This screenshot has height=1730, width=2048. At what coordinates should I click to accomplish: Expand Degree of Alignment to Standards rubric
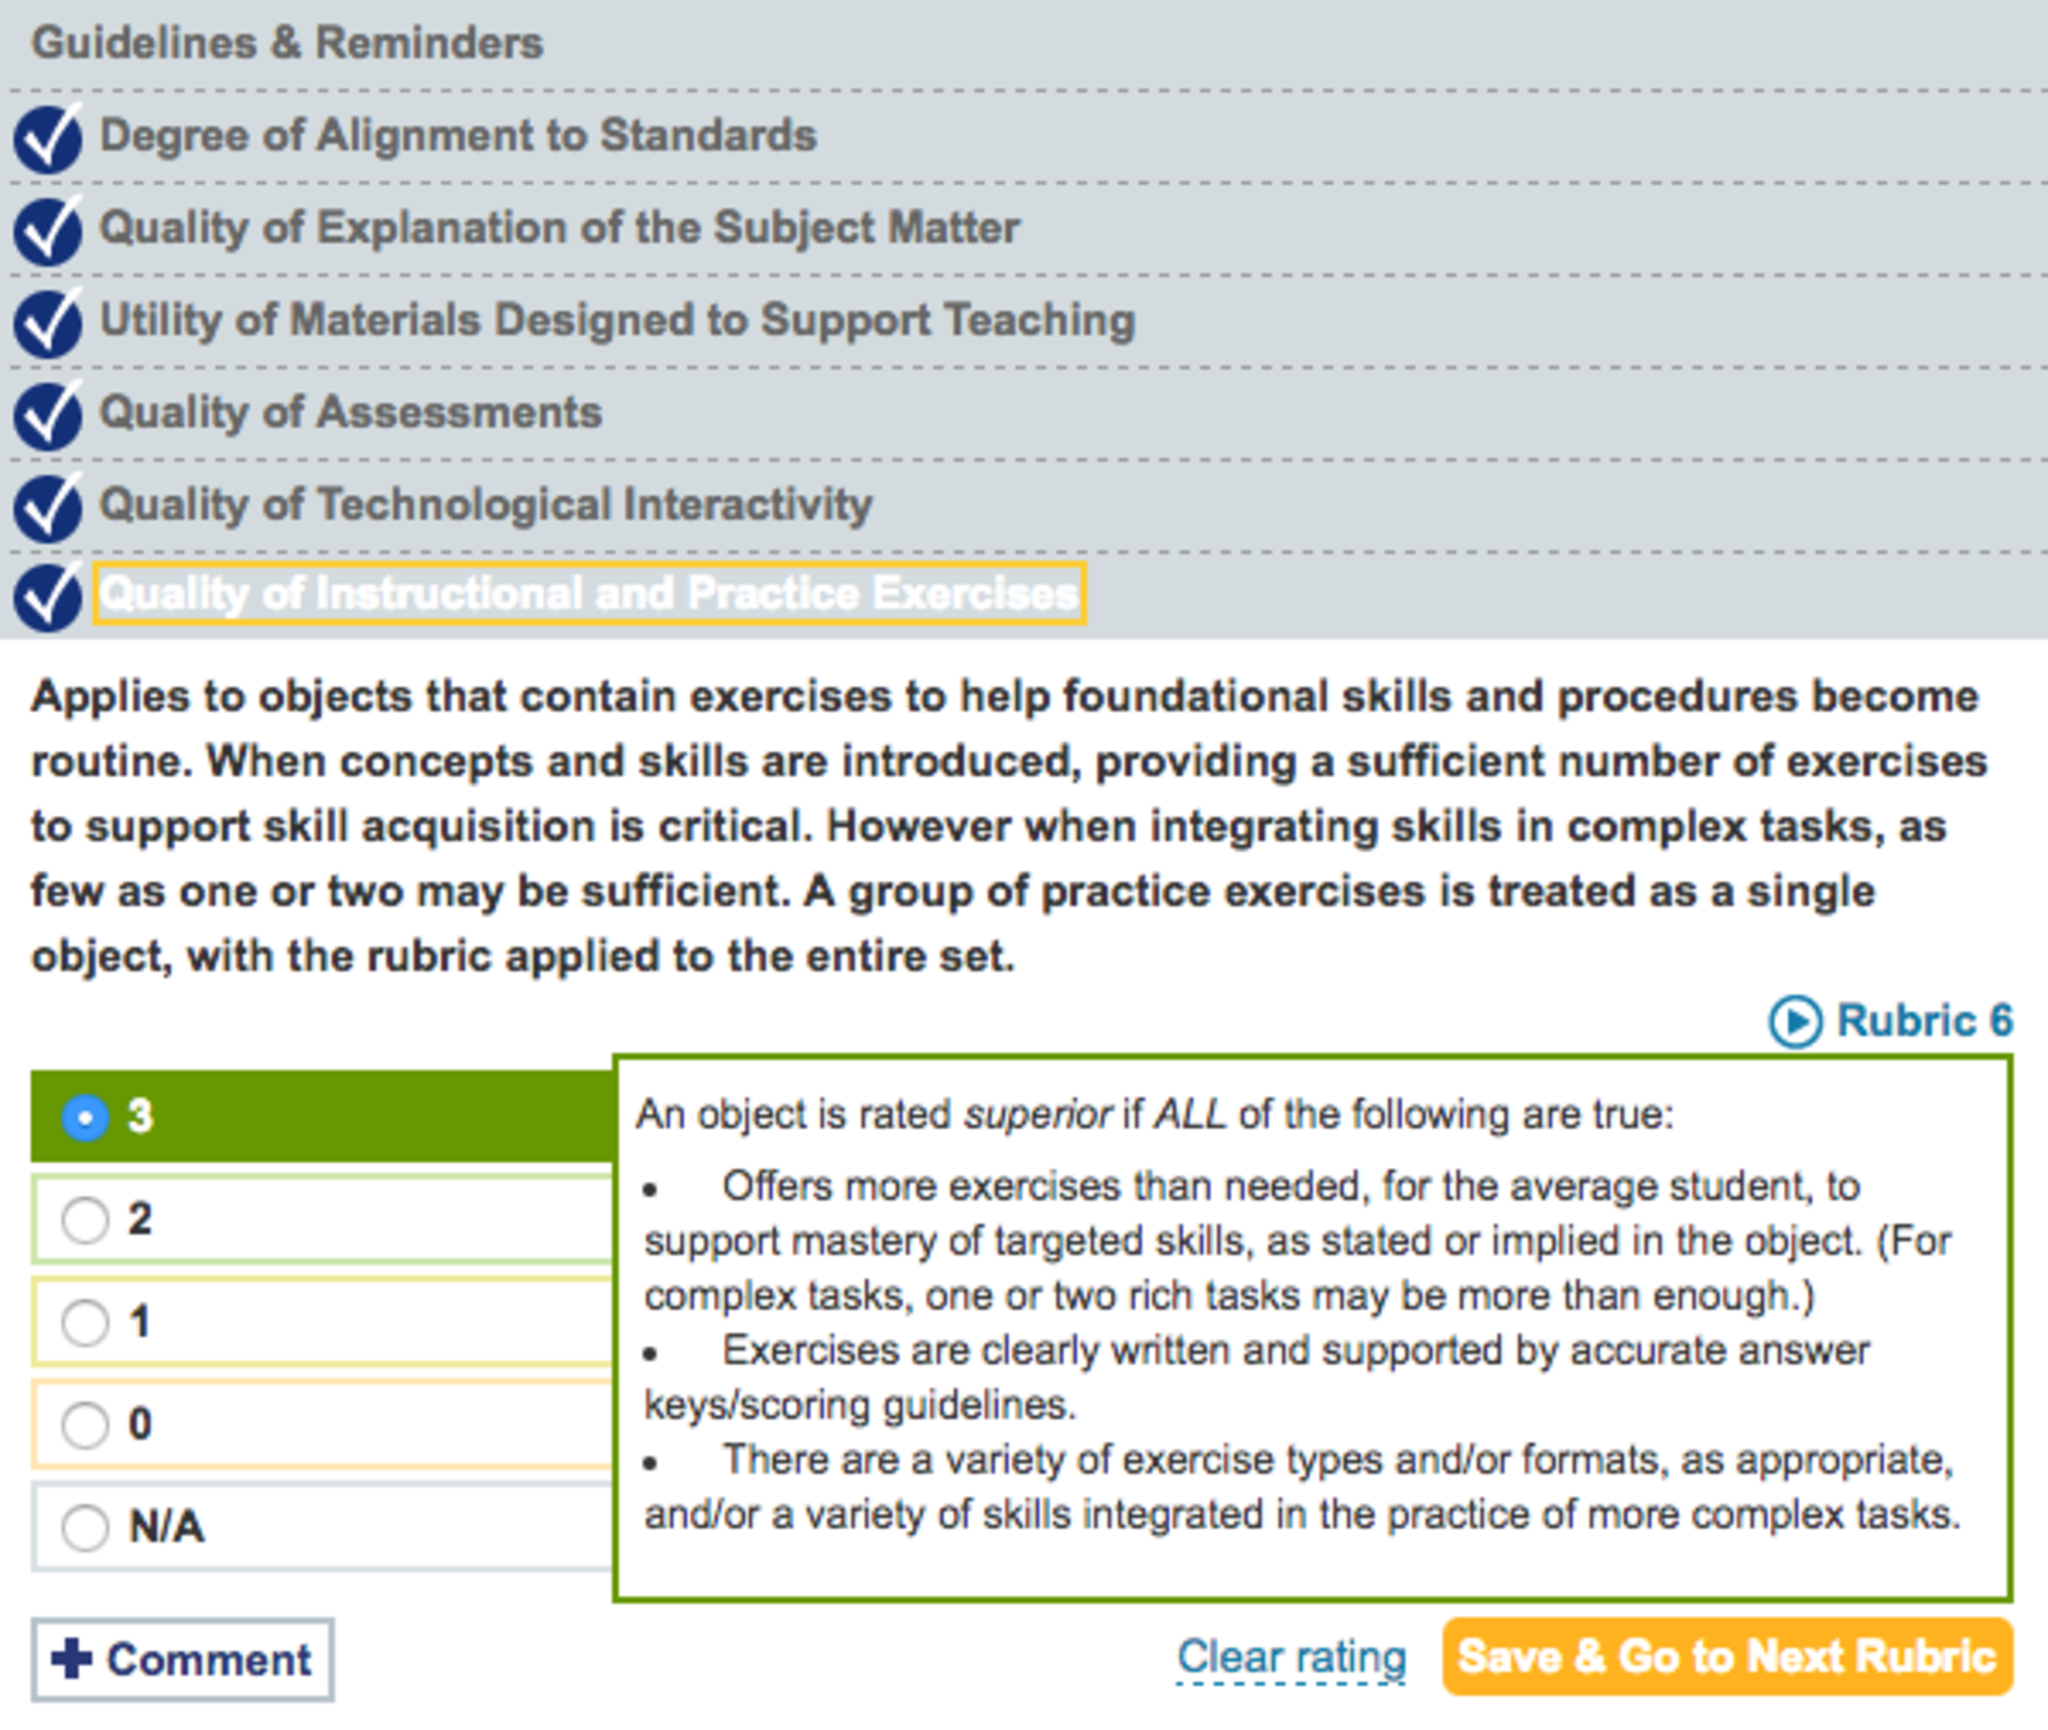pos(458,136)
